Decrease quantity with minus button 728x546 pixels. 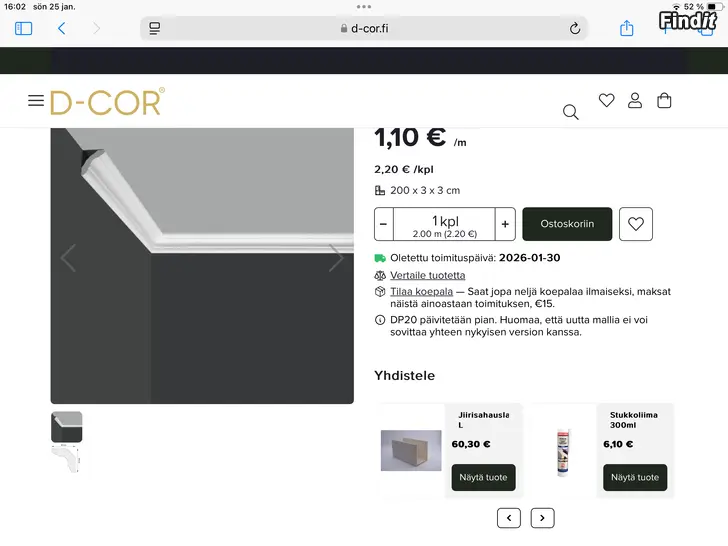pos(384,224)
